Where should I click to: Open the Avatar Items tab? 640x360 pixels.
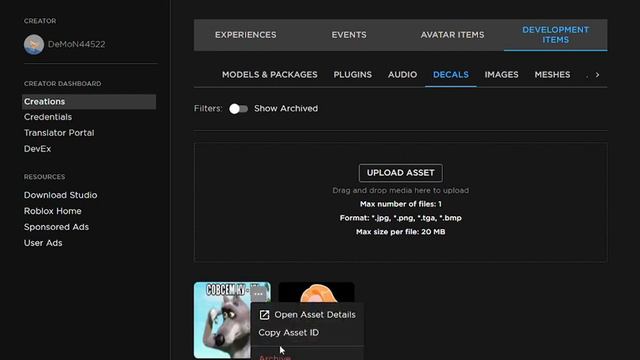coord(452,35)
